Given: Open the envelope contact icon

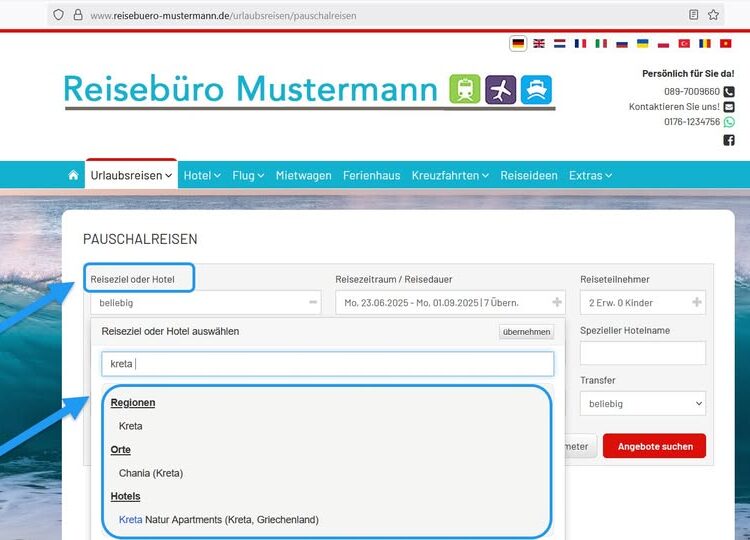Looking at the screenshot, I should click(x=729, y=107).
